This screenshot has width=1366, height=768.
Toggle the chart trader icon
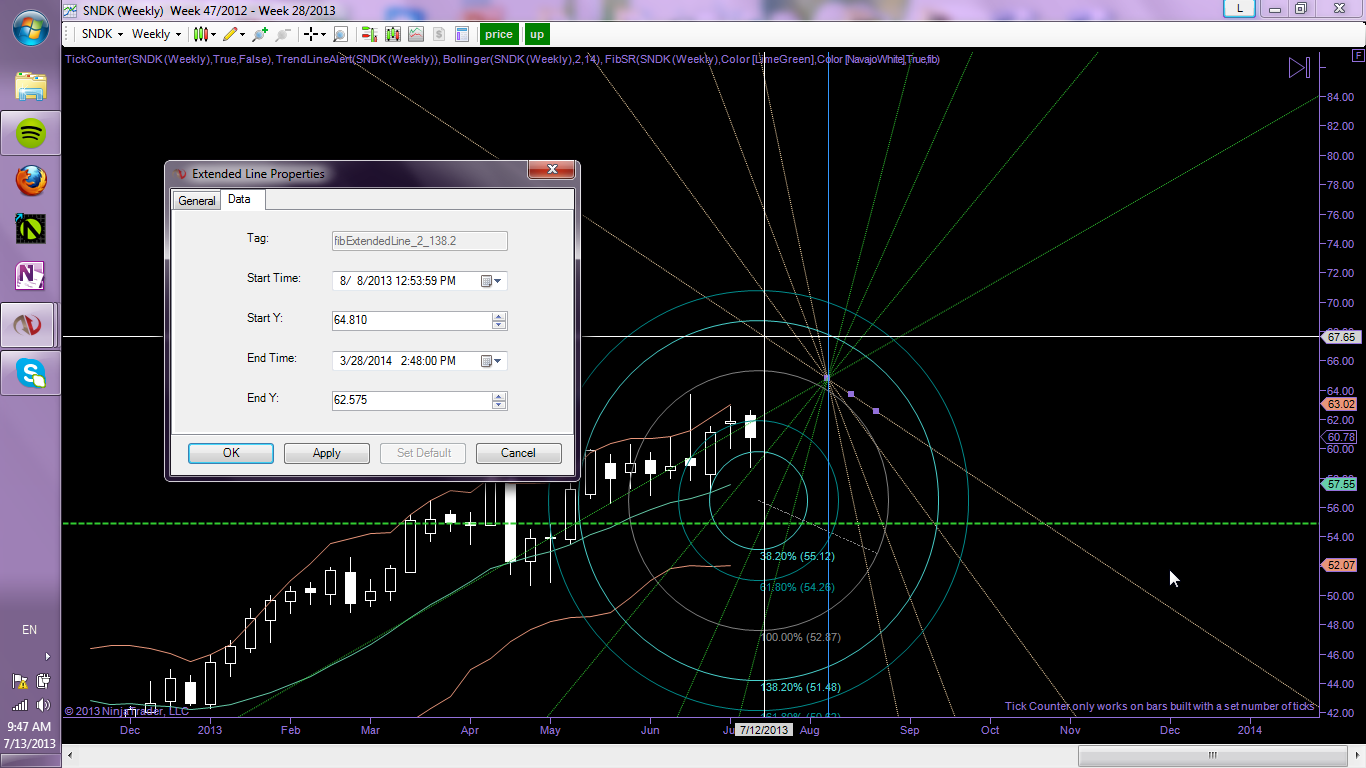[x=369, y=34]
